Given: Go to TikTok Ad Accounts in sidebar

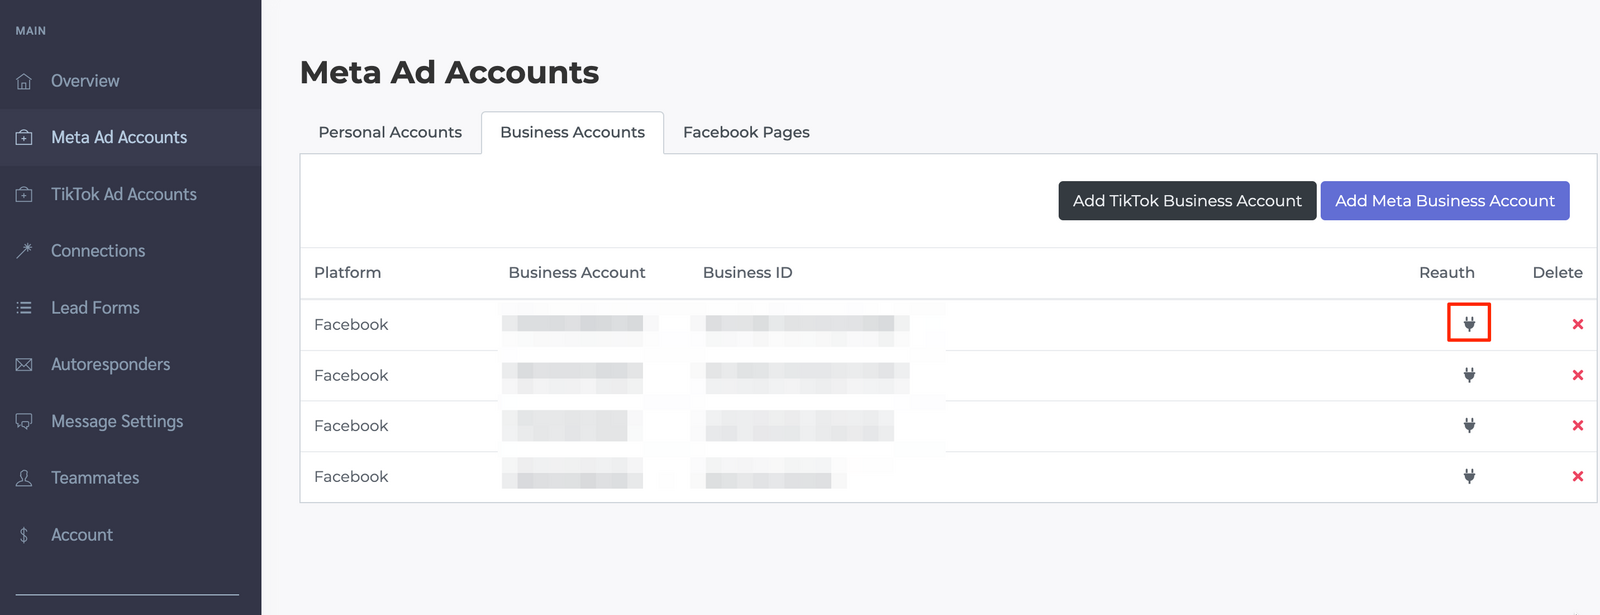Looking at the screenshot, I should click(x=123, y=194).
